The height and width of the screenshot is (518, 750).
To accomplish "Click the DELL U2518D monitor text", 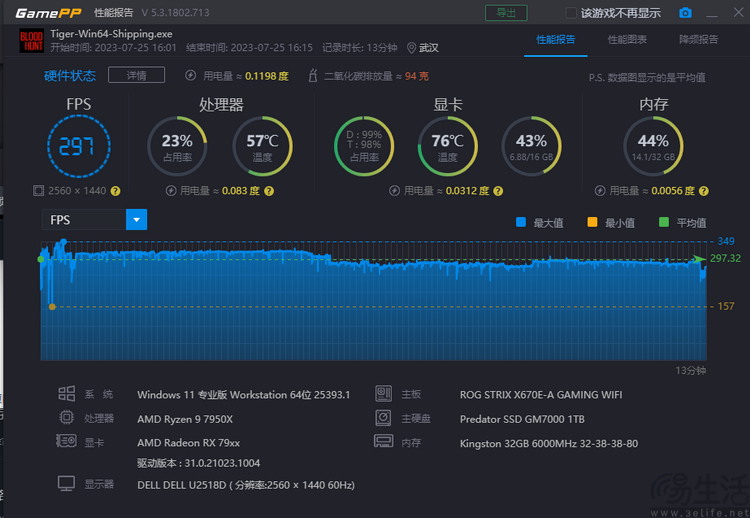I will [246, 485].
